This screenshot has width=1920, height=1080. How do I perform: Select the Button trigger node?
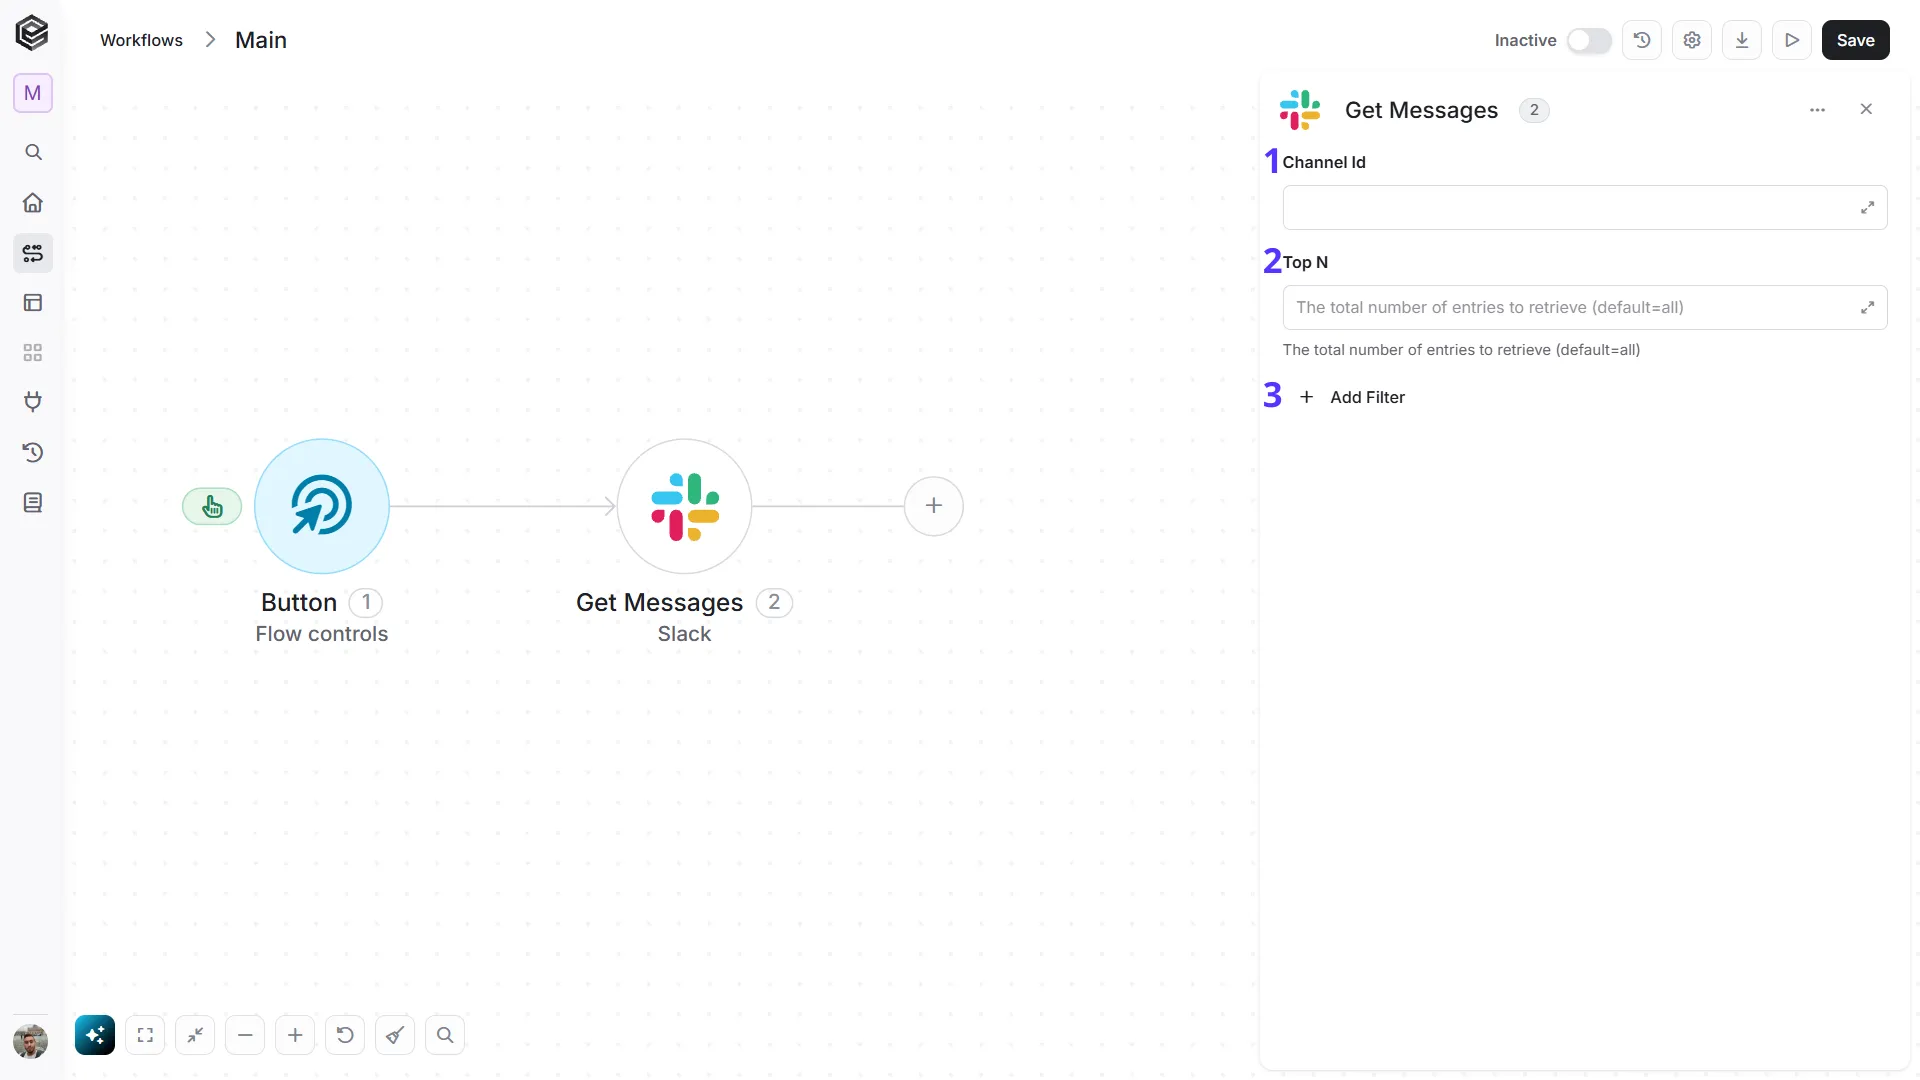(x=322, y=506)
